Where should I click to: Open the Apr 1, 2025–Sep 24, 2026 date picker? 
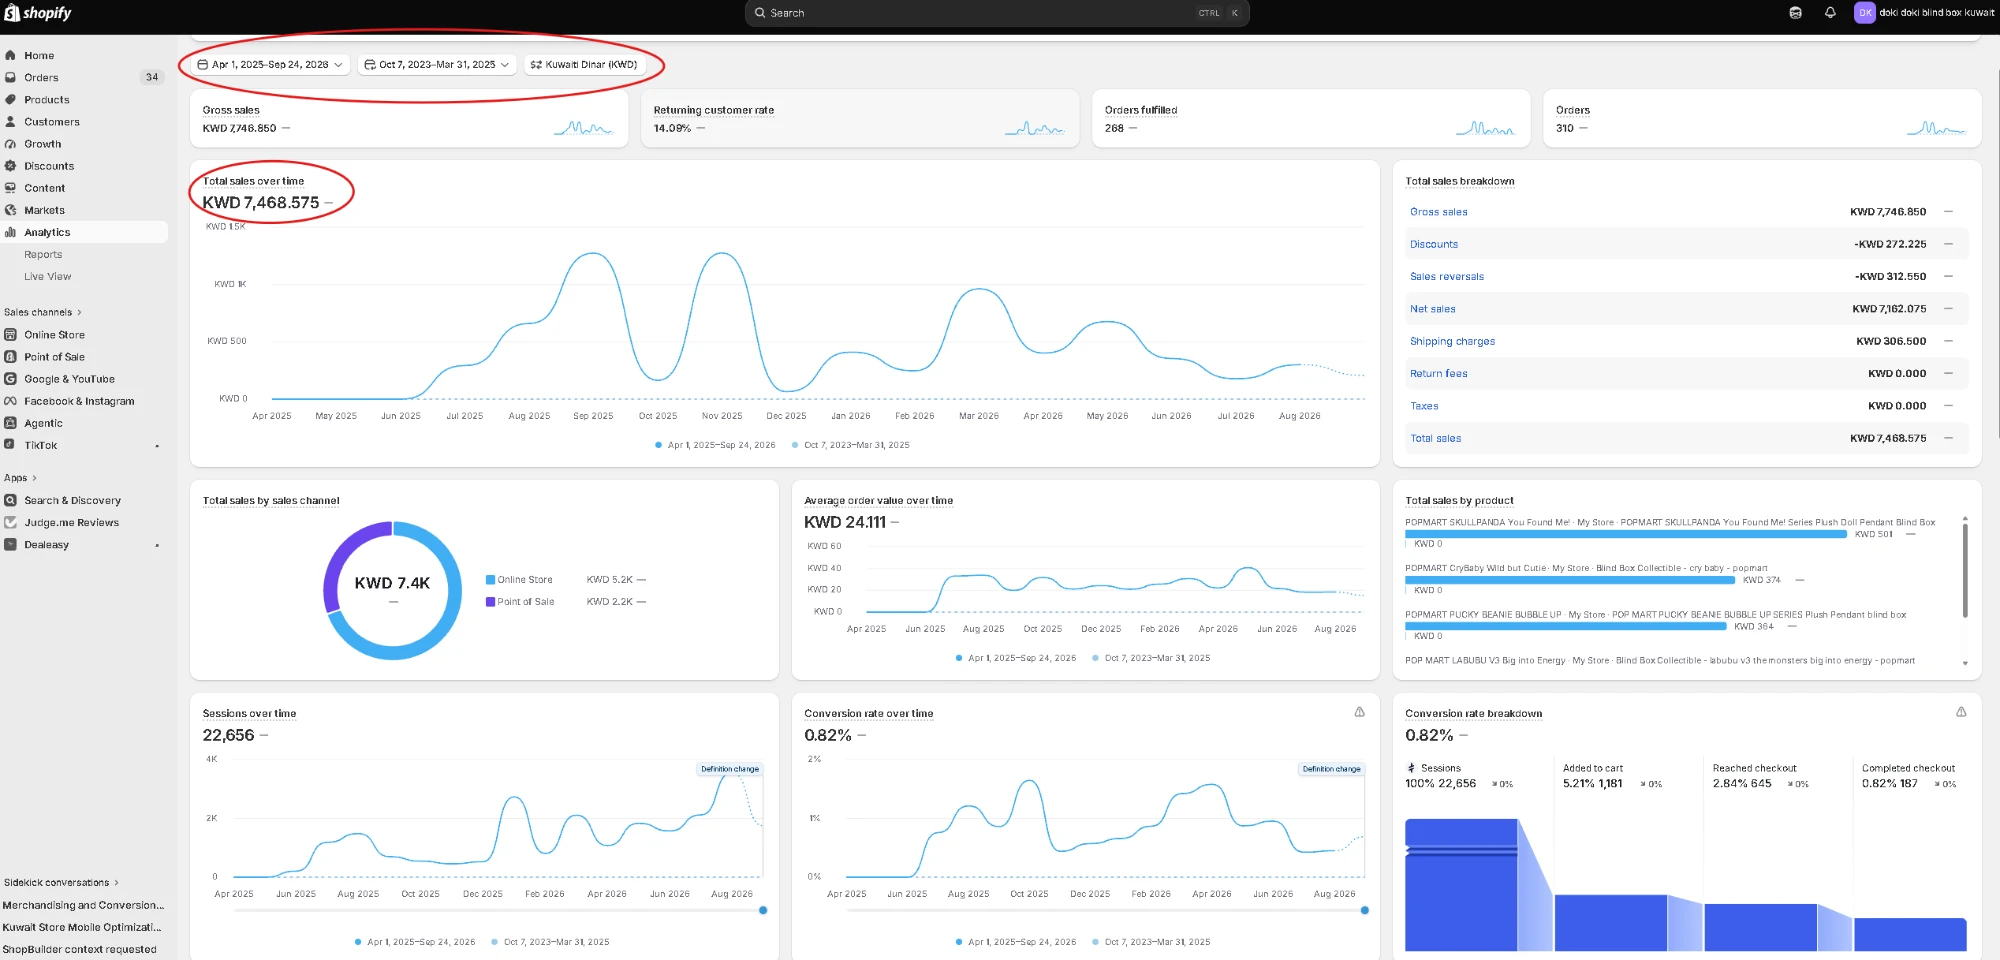(270, 64)
